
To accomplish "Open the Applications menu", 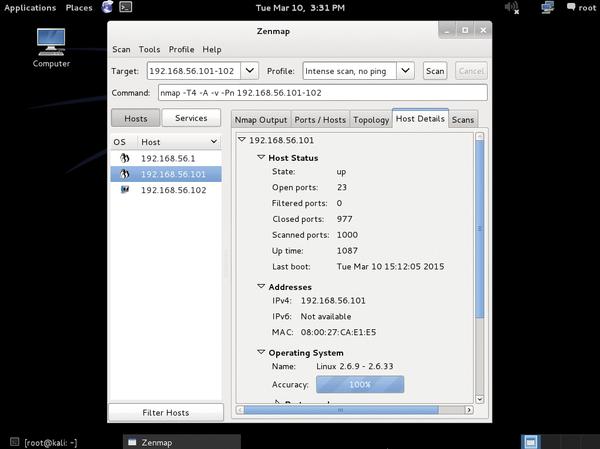I will [30, 8].
